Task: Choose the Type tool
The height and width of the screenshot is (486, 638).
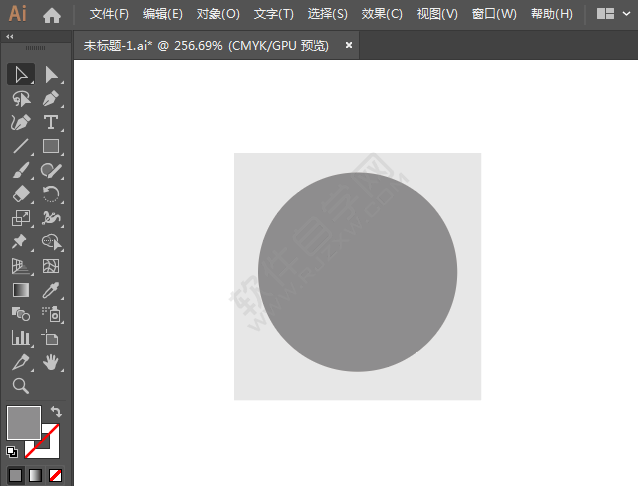Action: [x=51, y=123]
